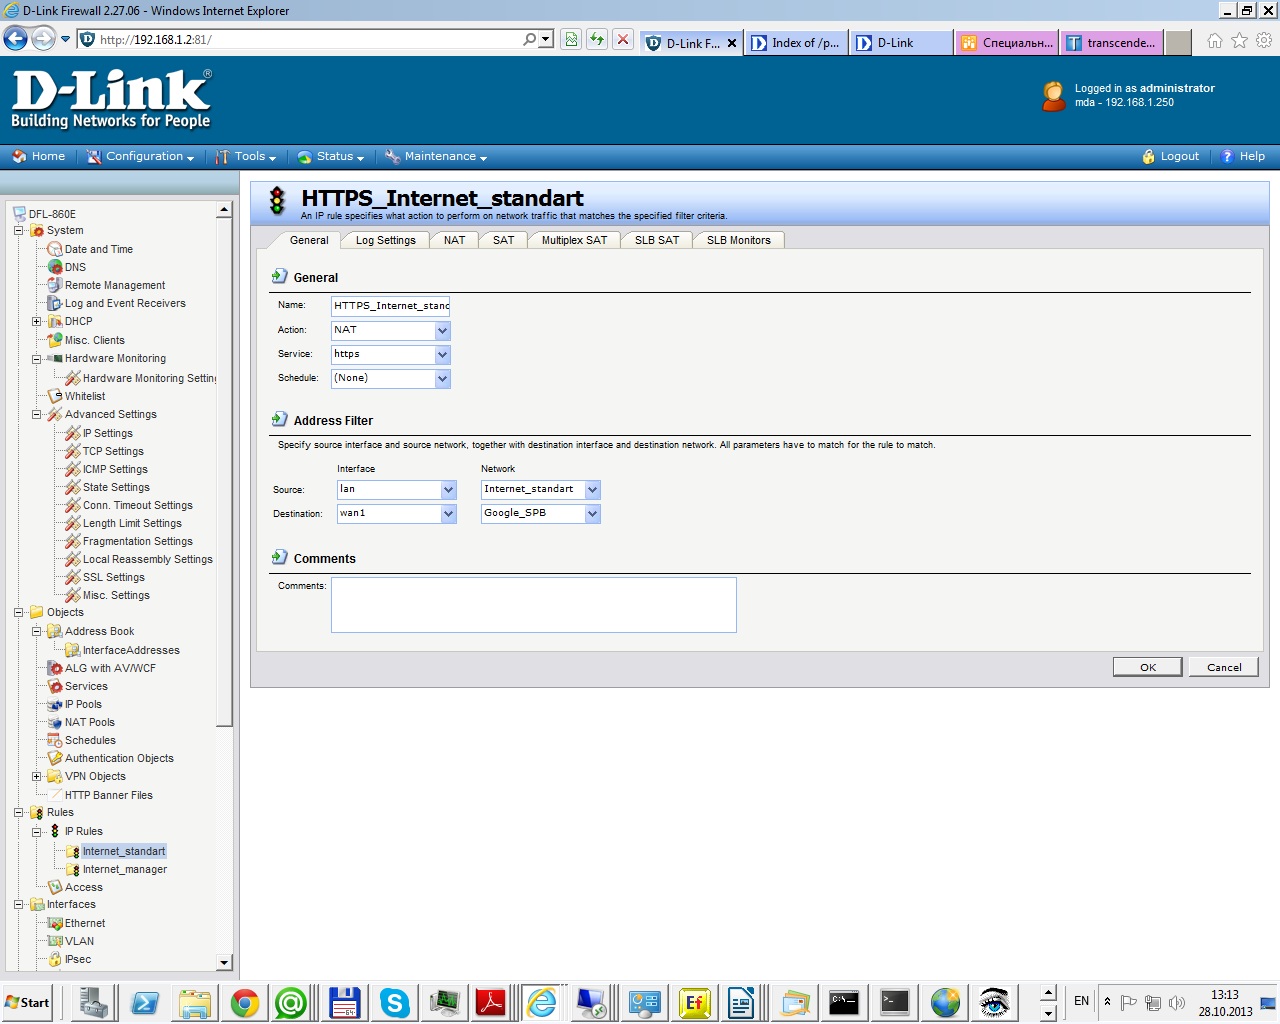Open the Destination network dropdown Google_SPB
The image size is (1280, 1024).
tap(541, 513)
